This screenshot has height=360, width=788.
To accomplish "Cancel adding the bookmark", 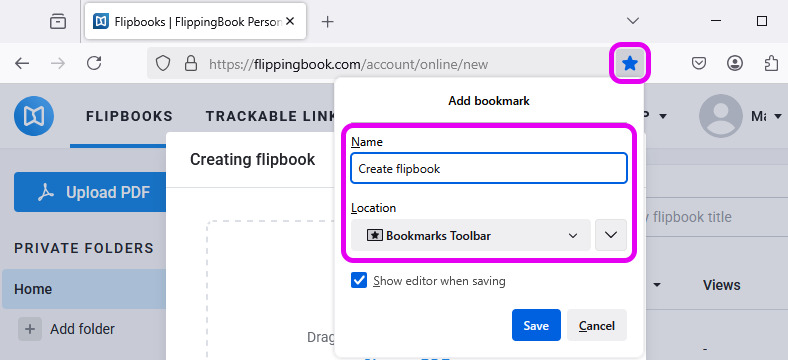I will (x=597, y=325).
